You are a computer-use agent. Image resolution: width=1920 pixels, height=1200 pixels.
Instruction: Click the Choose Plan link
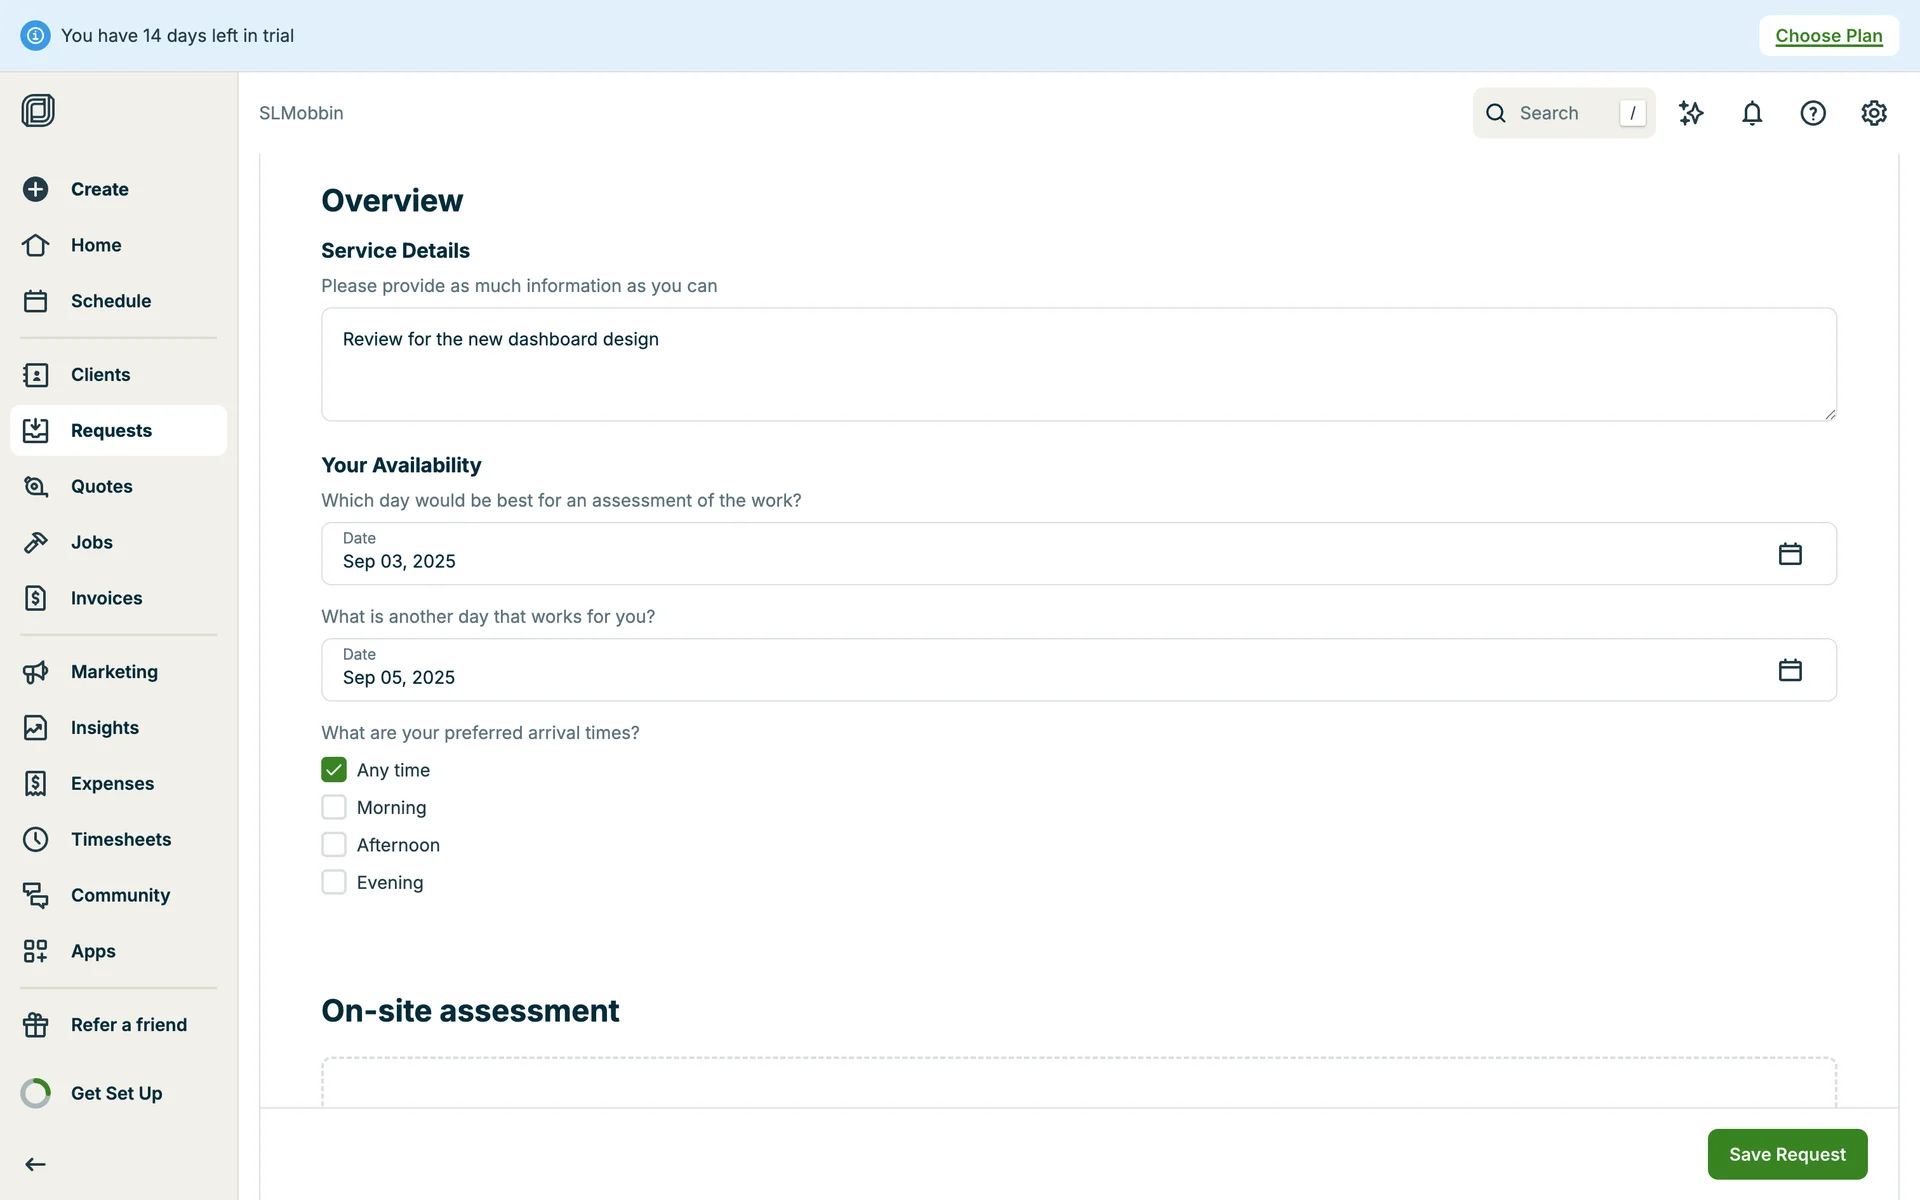coord(1828,36)
